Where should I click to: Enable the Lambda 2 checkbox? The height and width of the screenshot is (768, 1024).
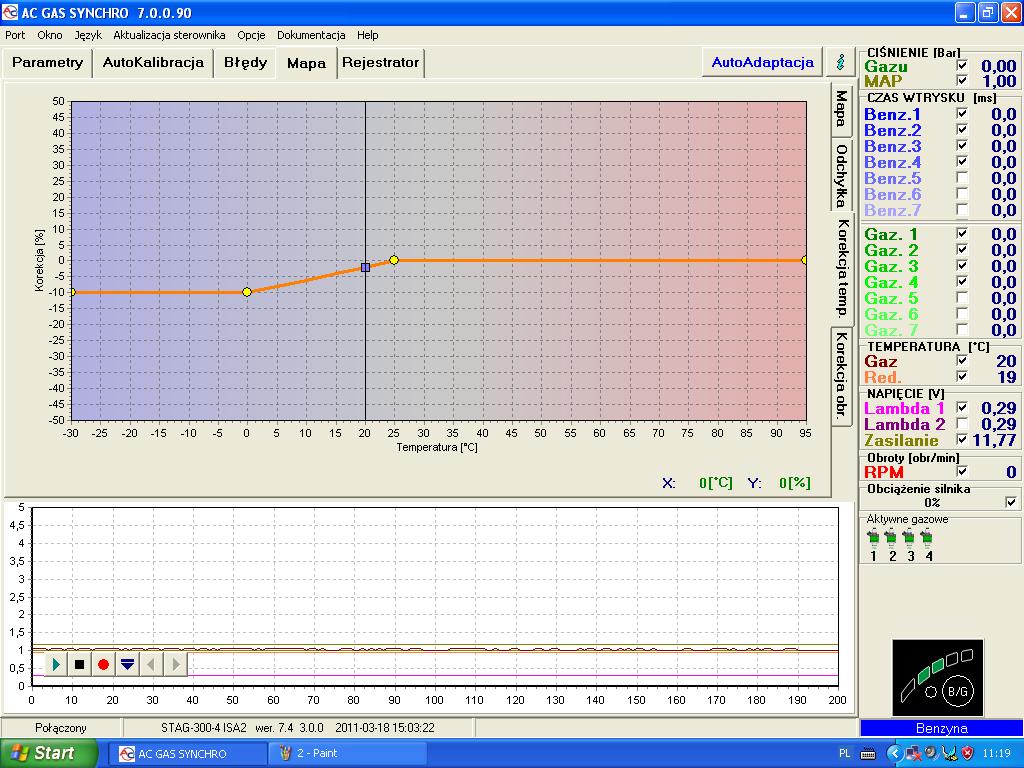click(x=961, y=423)
